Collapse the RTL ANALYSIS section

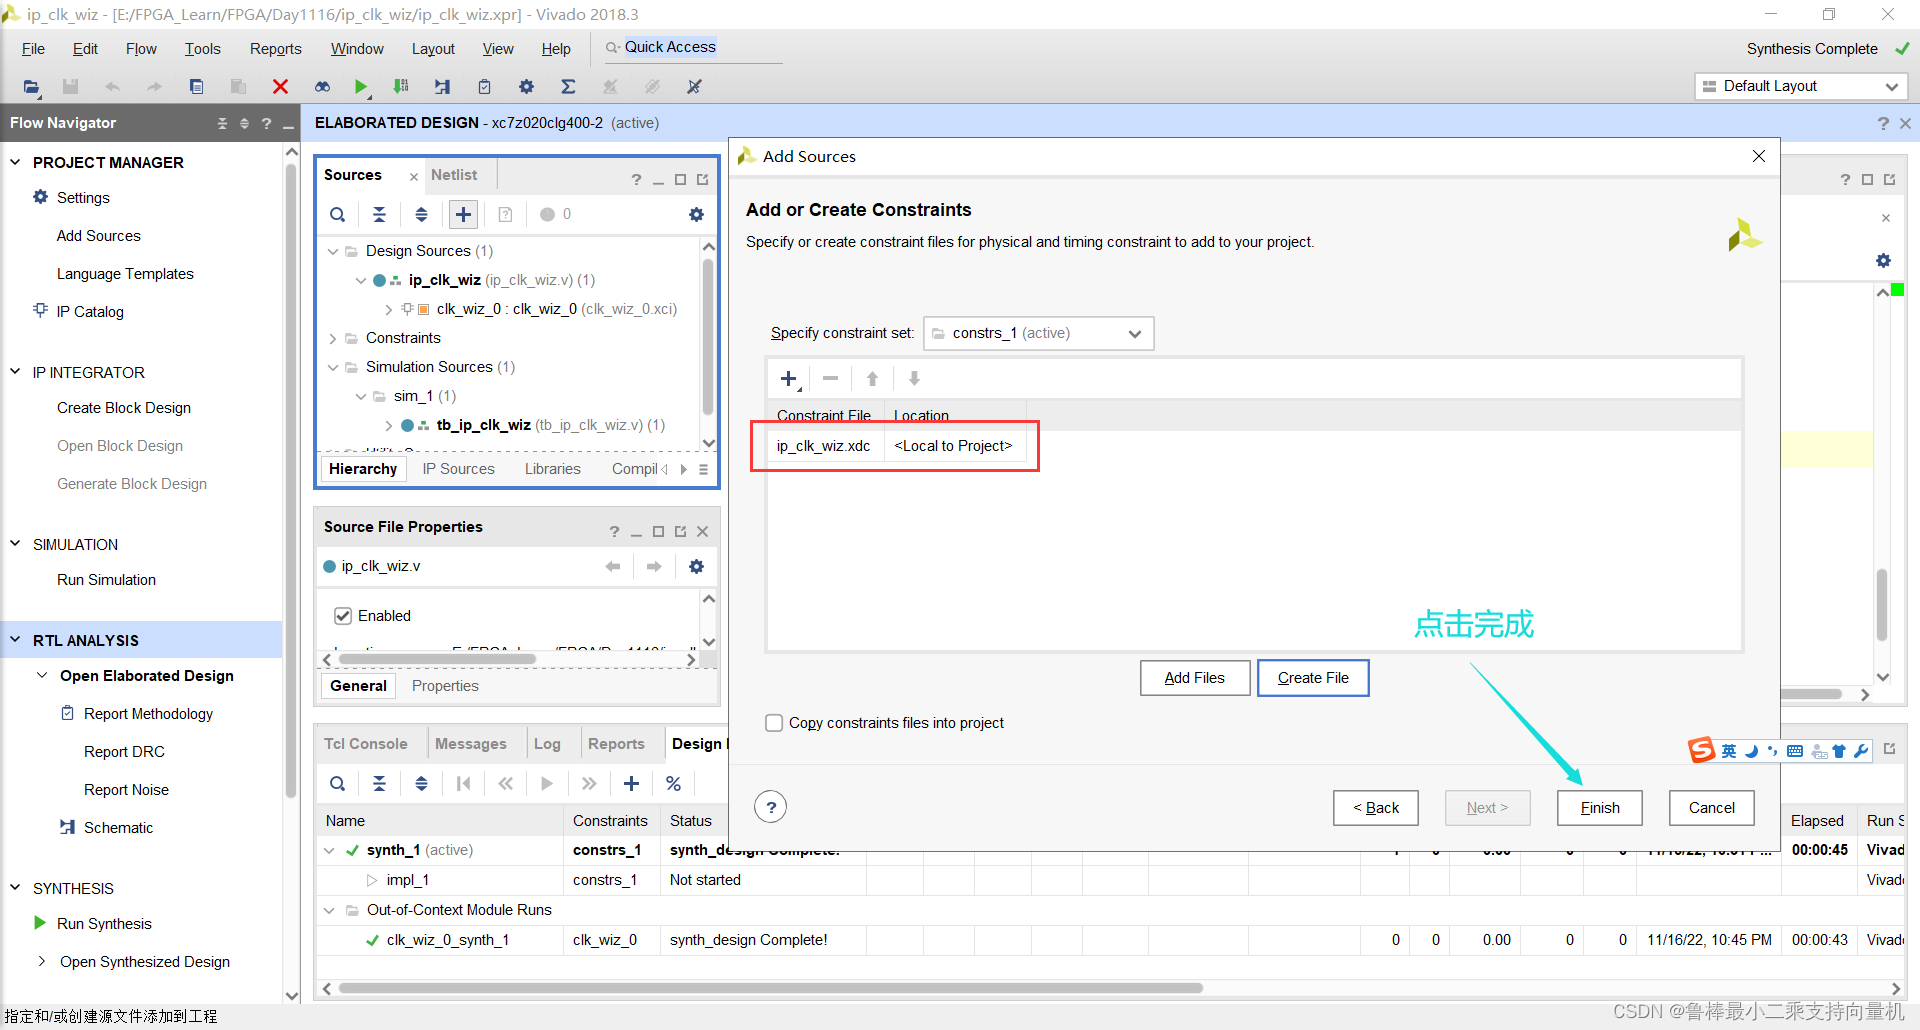[15, 640]
